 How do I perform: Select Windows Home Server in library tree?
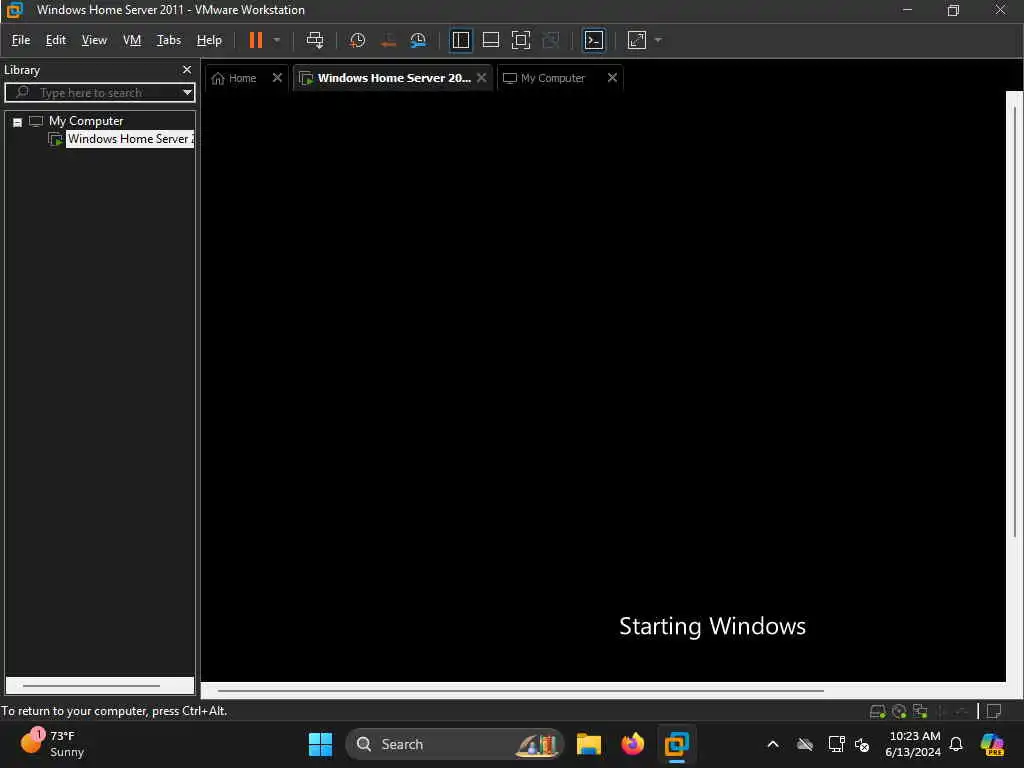tap(130, 139)
